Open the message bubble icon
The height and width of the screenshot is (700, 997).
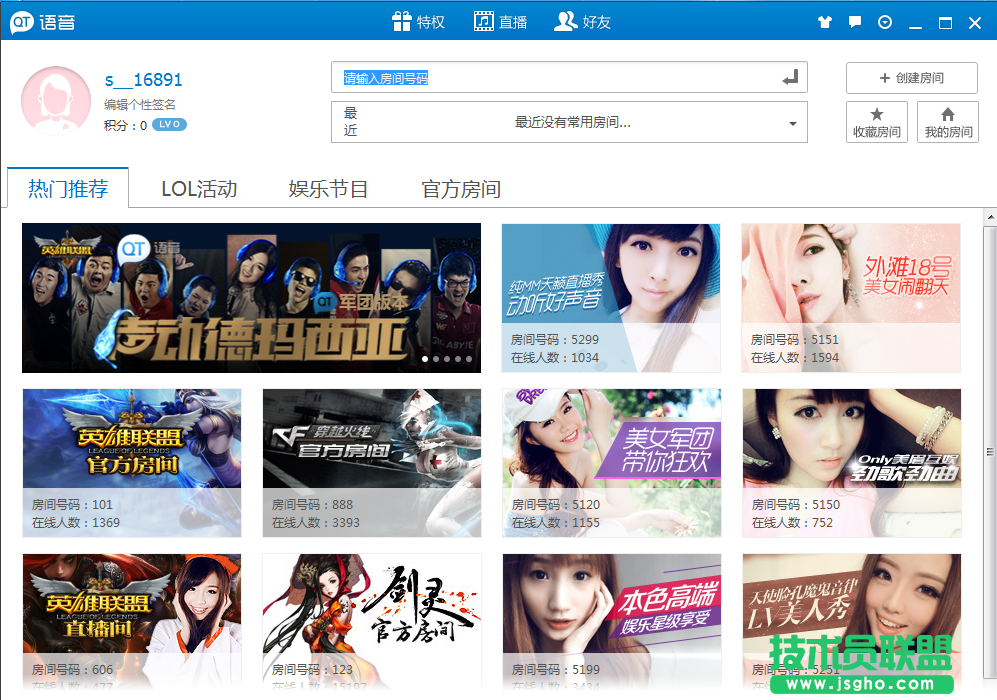(855, 22)
